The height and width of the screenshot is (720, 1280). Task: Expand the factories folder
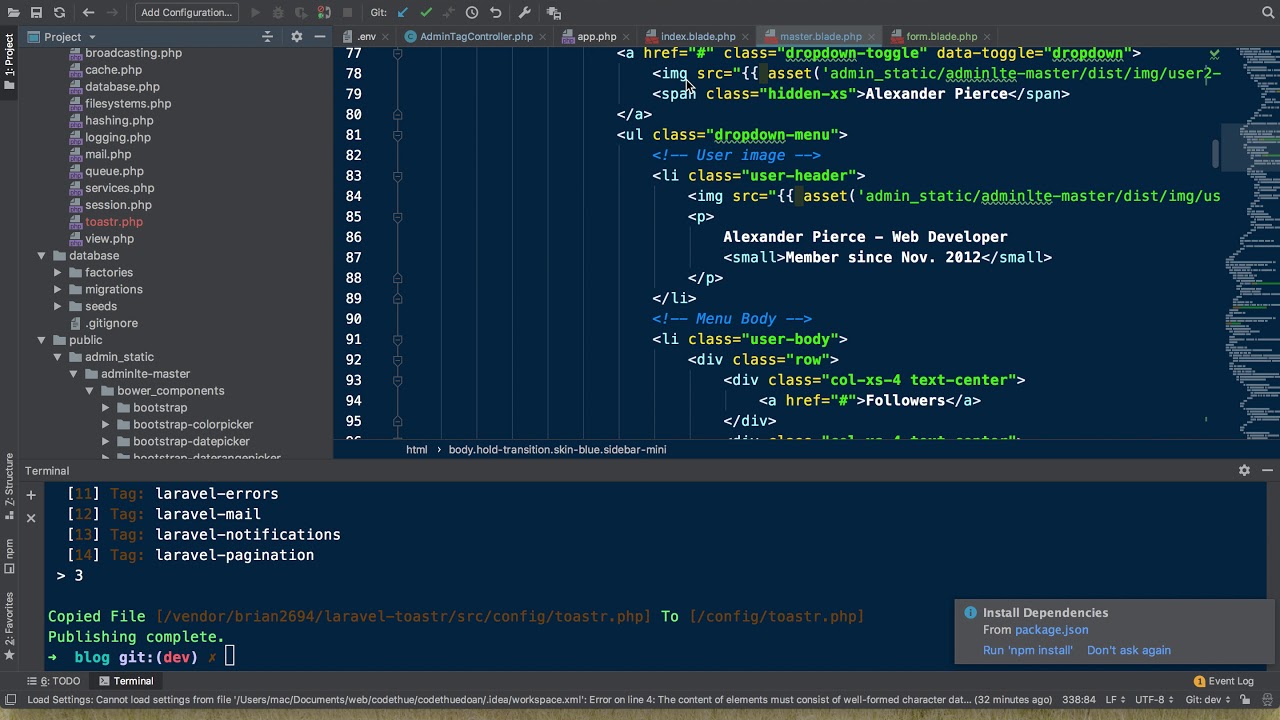[x=58, y=273]
